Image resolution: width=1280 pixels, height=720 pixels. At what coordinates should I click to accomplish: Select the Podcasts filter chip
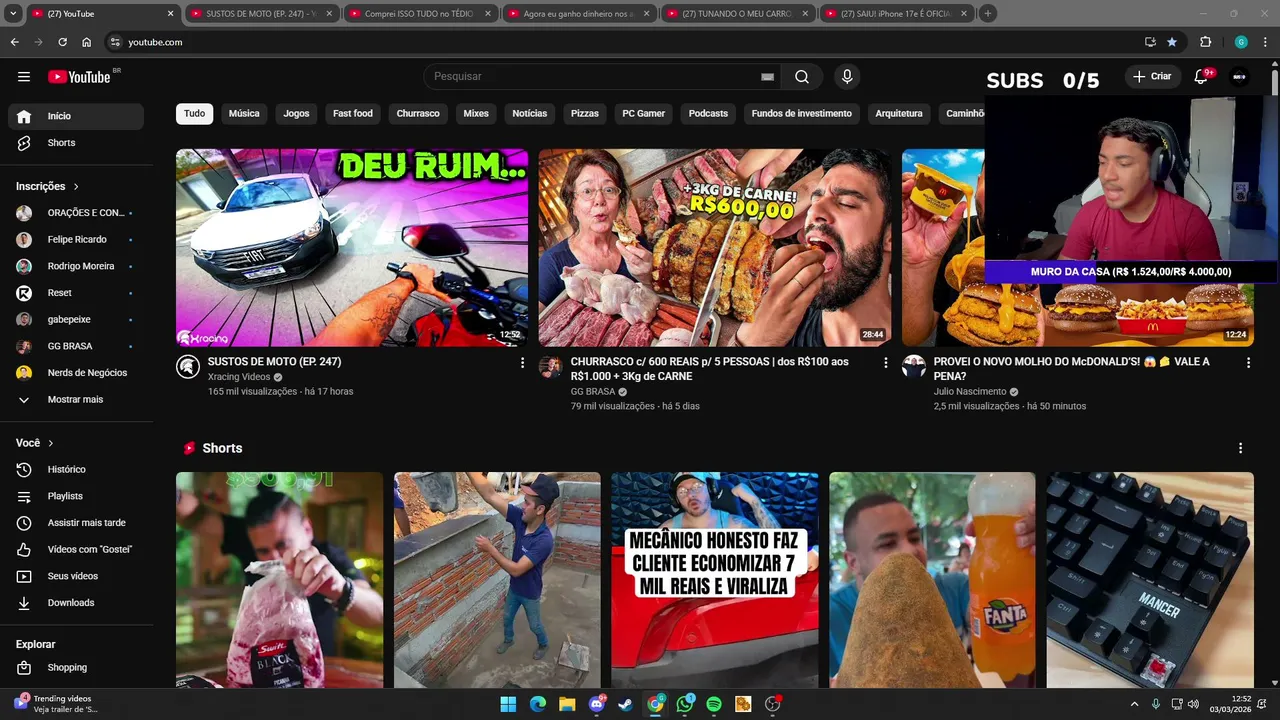tap(708, 114)
